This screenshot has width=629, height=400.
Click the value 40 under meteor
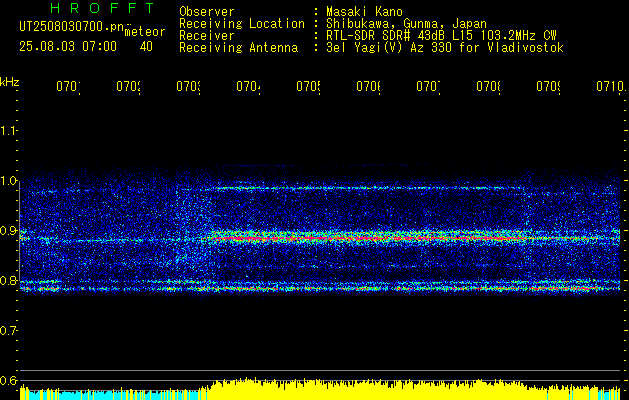146,47
